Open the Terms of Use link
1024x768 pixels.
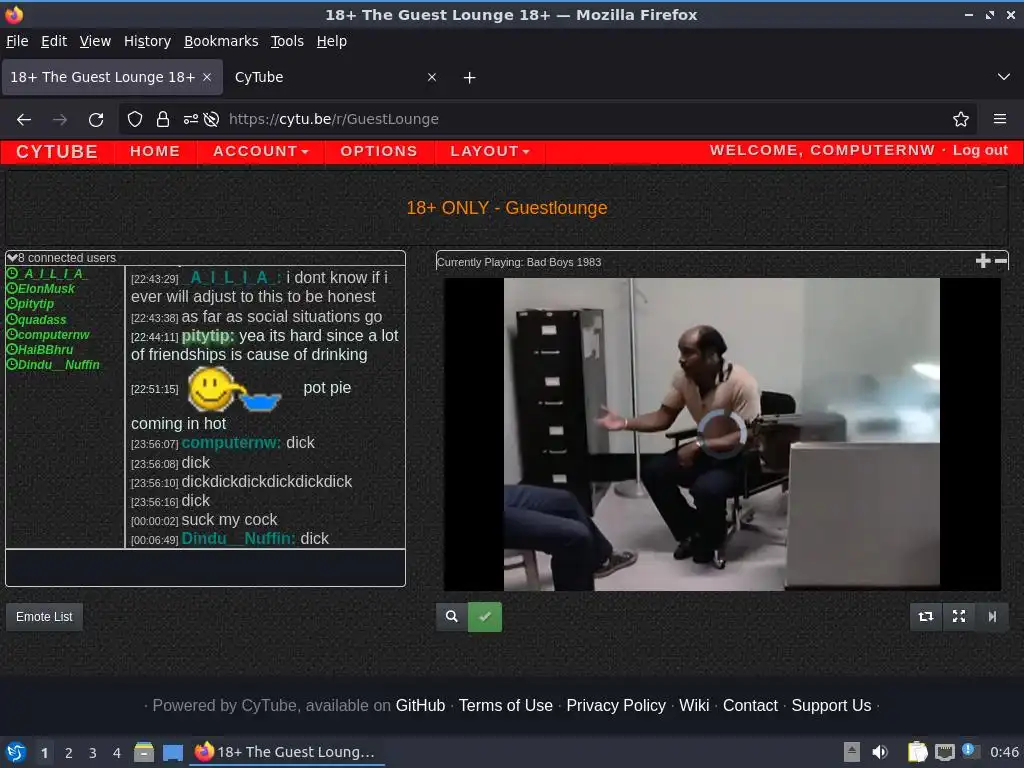[x=505, y=705]
